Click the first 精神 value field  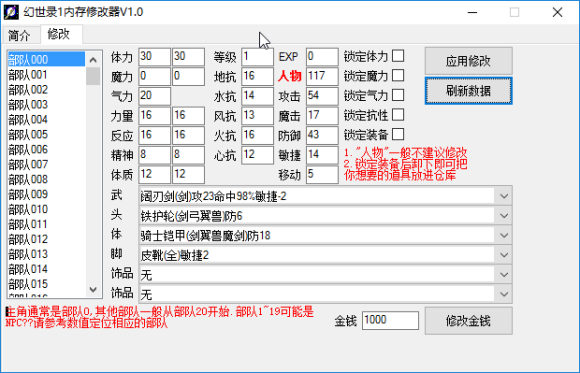pos(155,155)
